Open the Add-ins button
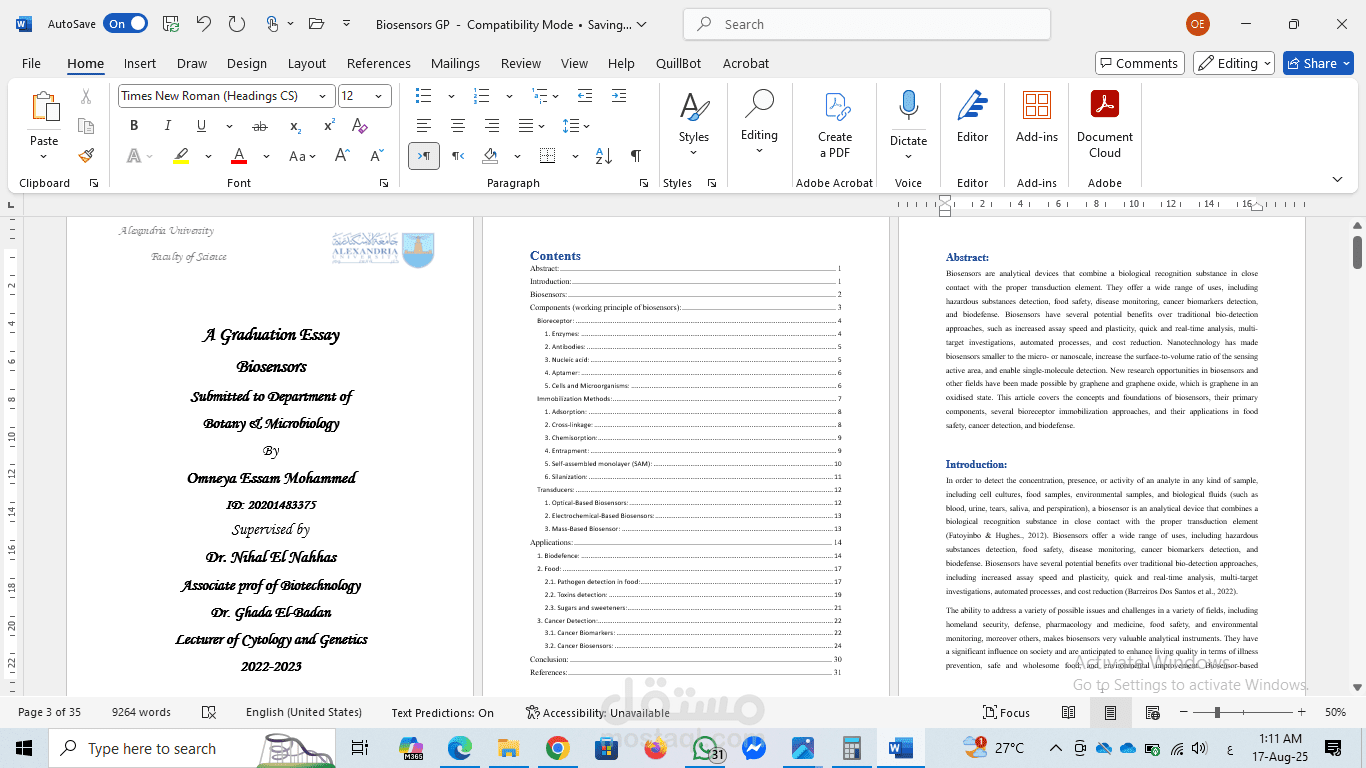 pyautogui.click(x=1037, y=118)
